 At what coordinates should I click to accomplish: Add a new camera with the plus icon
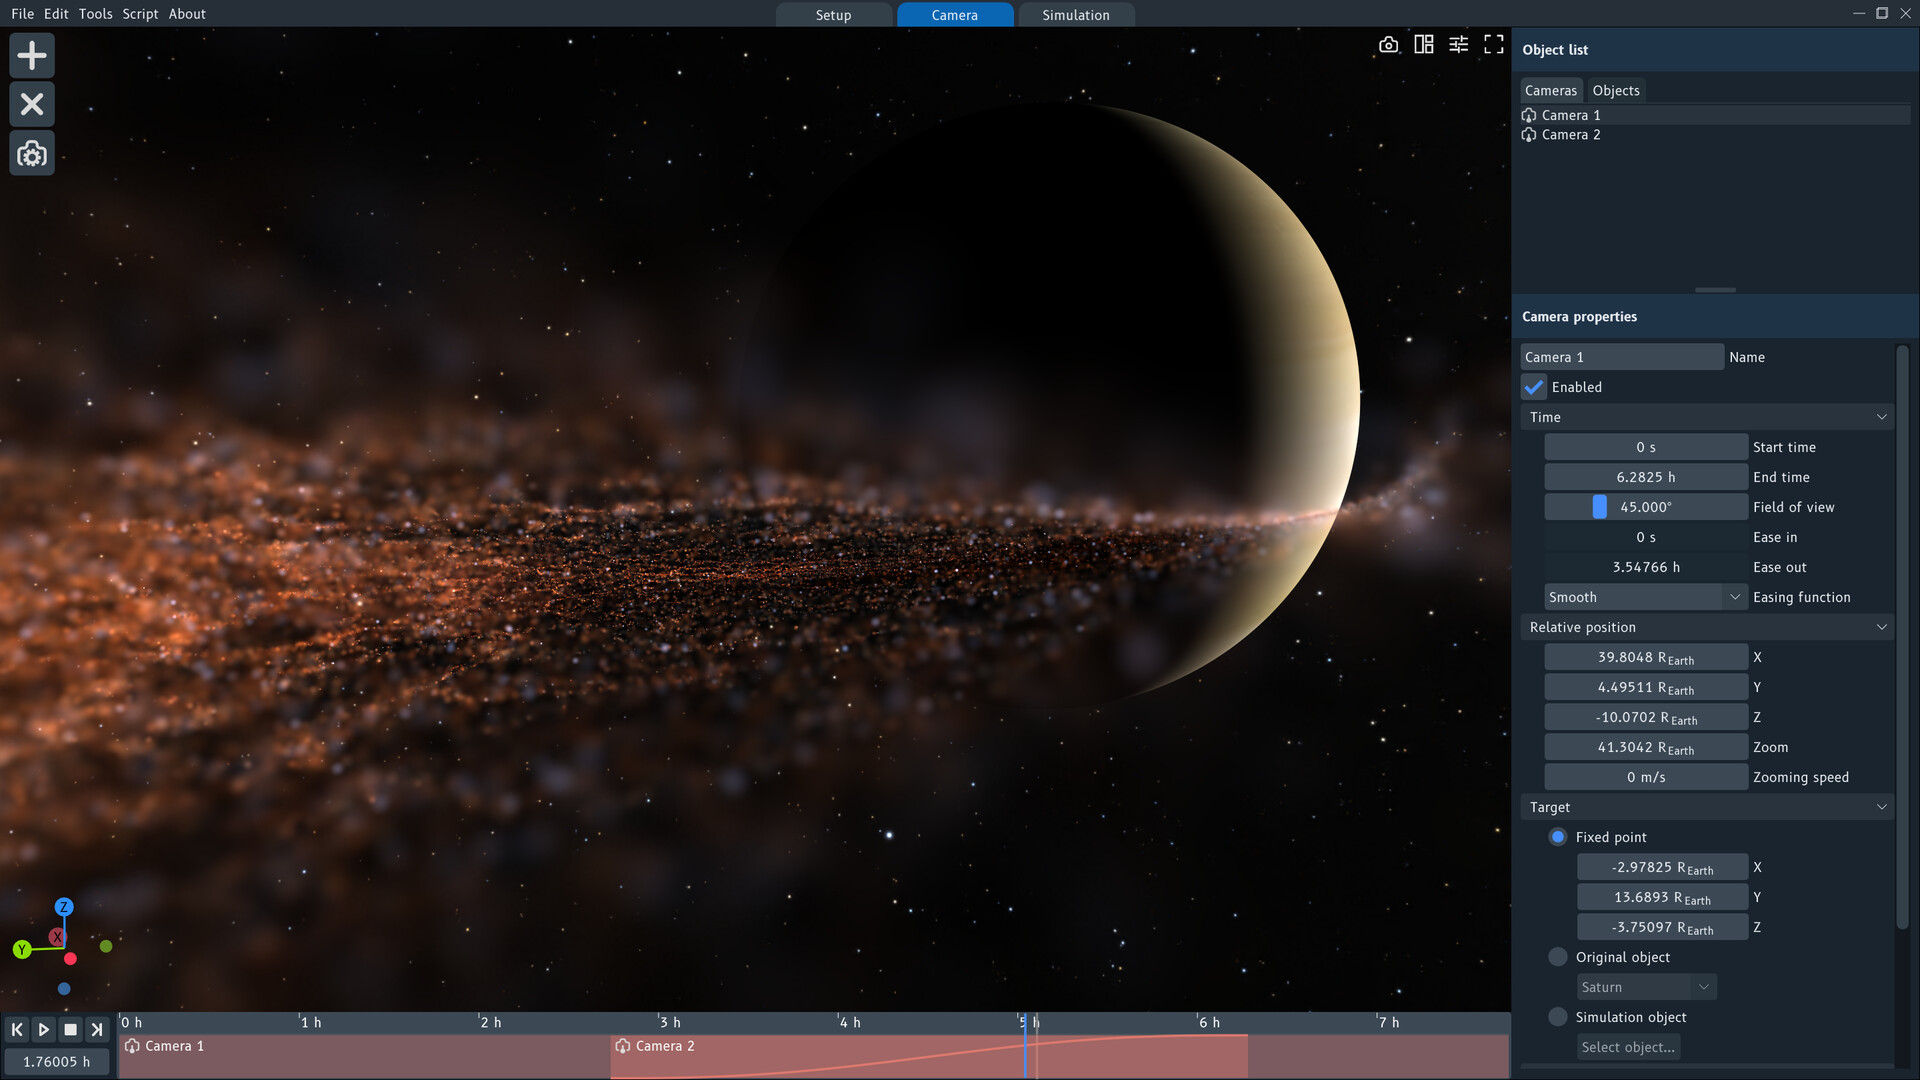pyautogui.click(x=31, y=55)
